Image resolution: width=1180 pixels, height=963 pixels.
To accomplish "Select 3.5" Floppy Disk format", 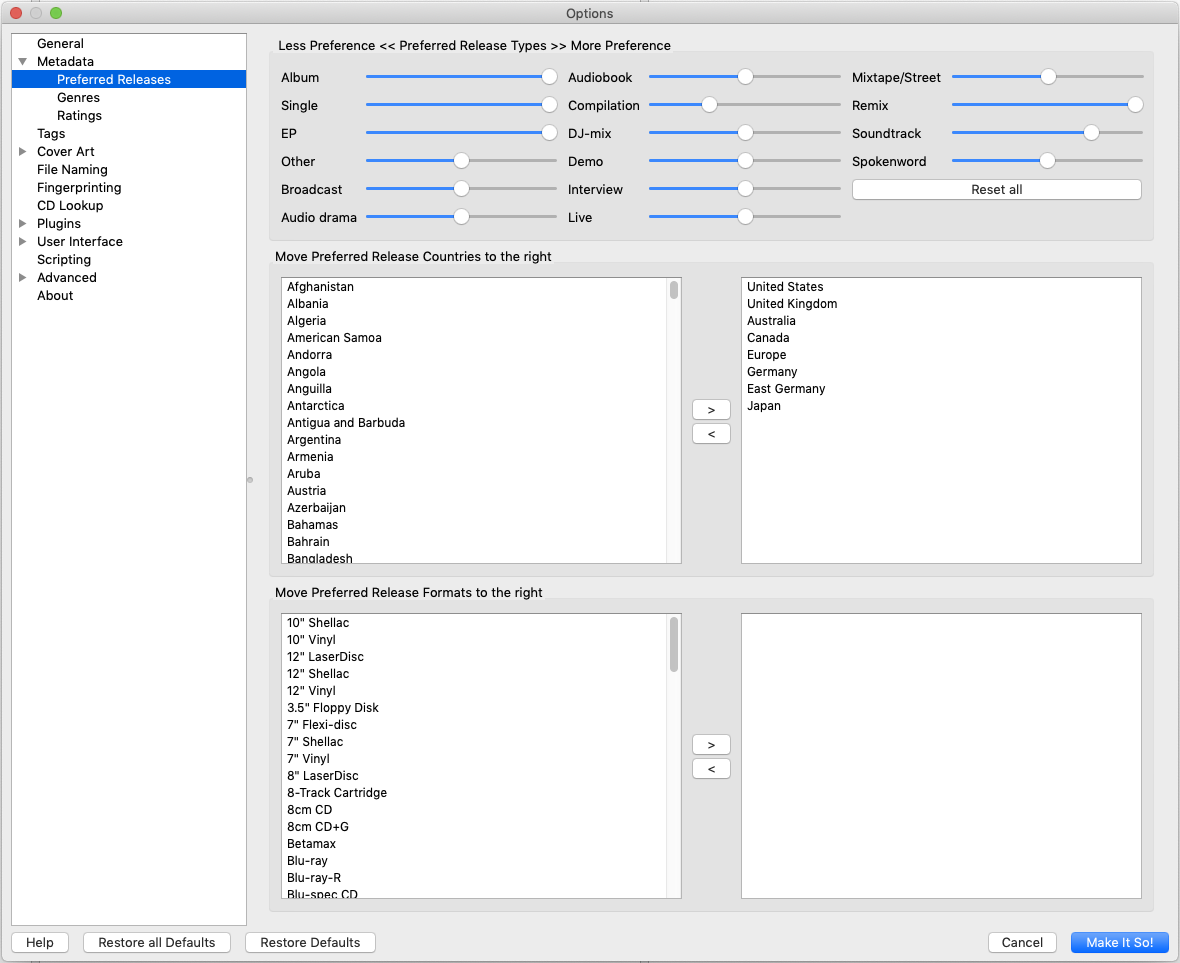I will pyautogui.click(x=333, y=708).
